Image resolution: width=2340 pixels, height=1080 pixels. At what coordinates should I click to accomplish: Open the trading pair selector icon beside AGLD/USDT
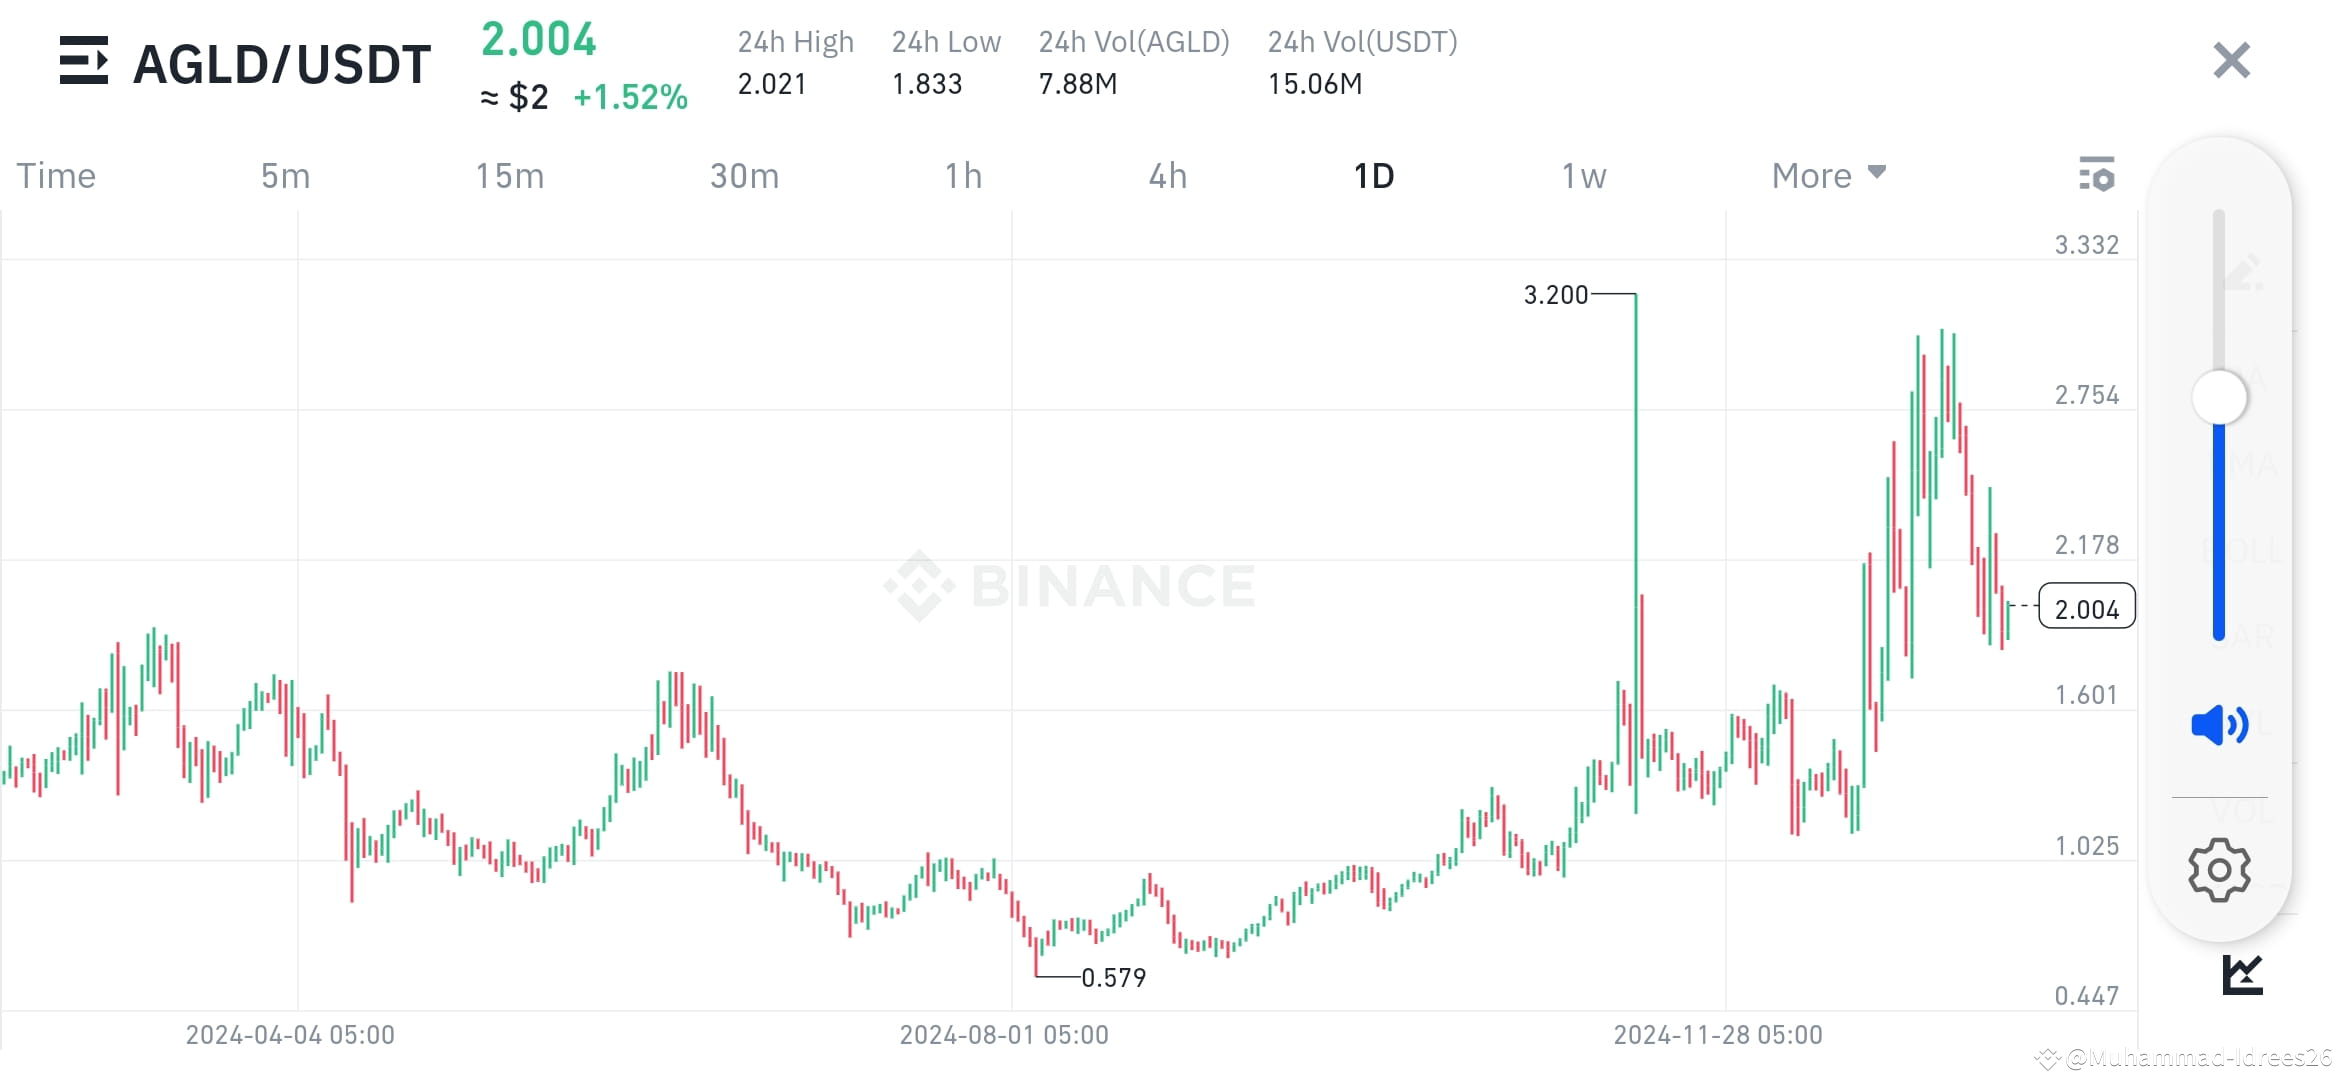click(x=86, y=61)
